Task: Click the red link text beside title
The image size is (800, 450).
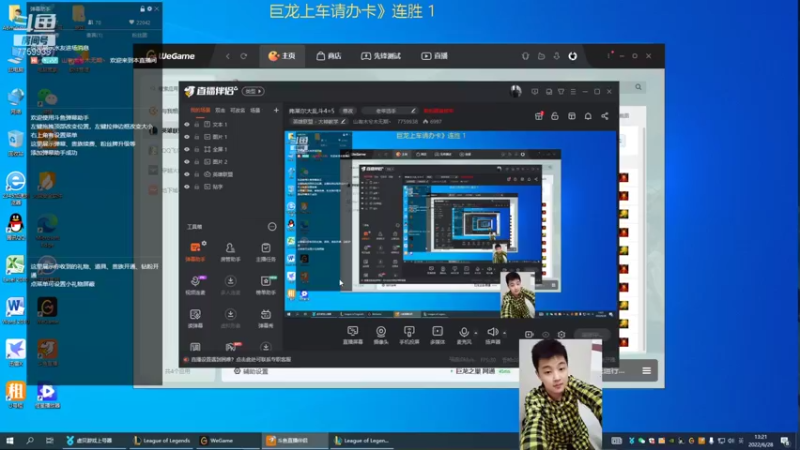Action: pyautogui.click(x=438, y=111)
